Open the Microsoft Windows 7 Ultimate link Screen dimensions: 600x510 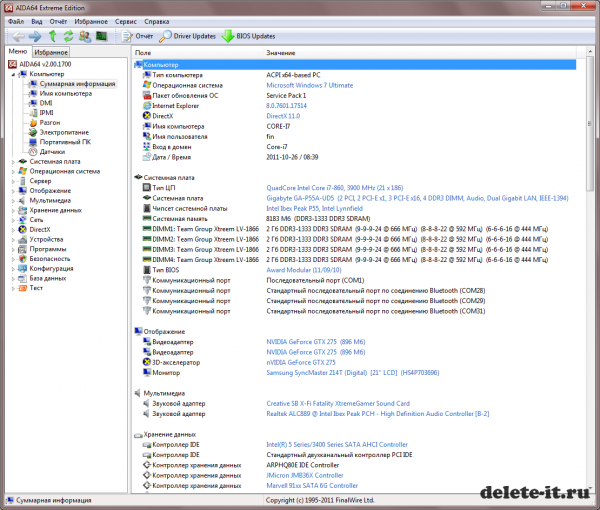(x=314, y=85)
